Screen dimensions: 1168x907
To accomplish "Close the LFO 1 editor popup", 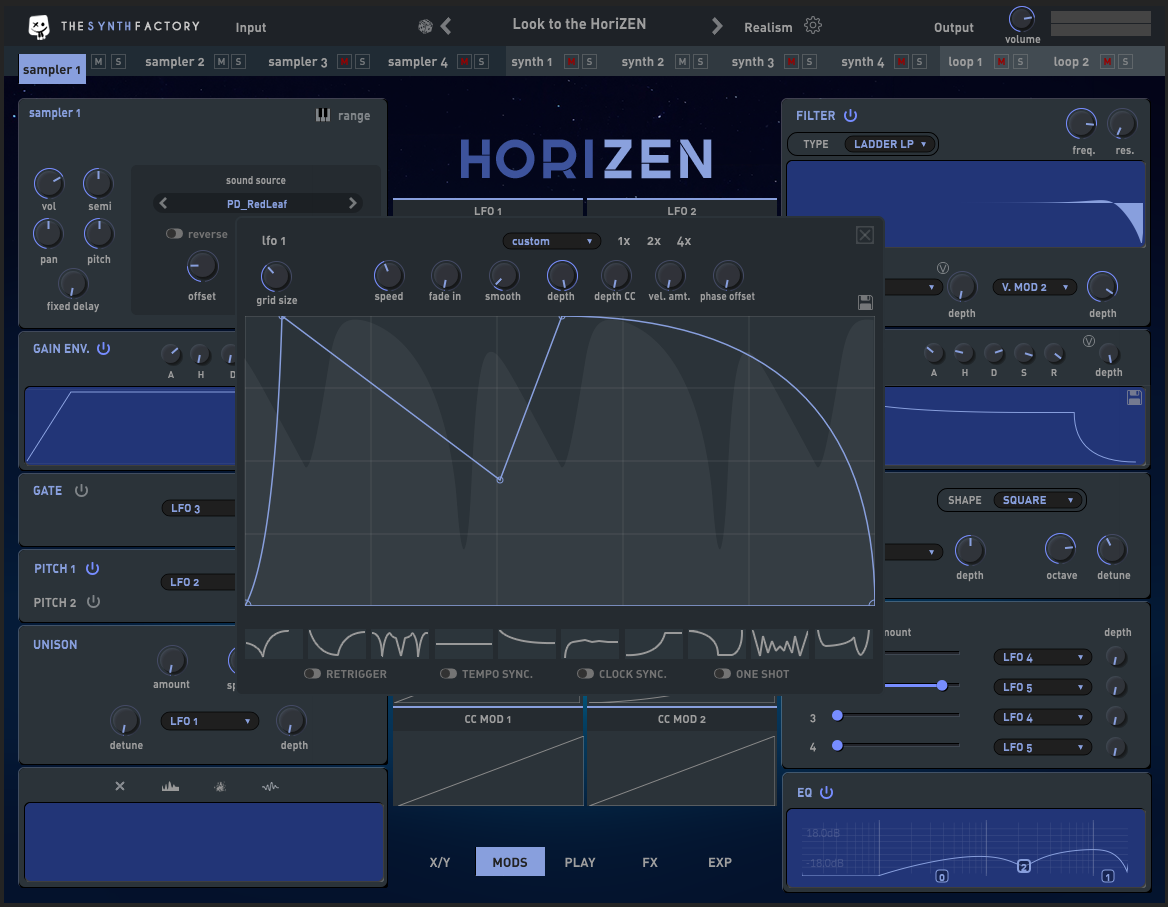I will coord(865,235).
